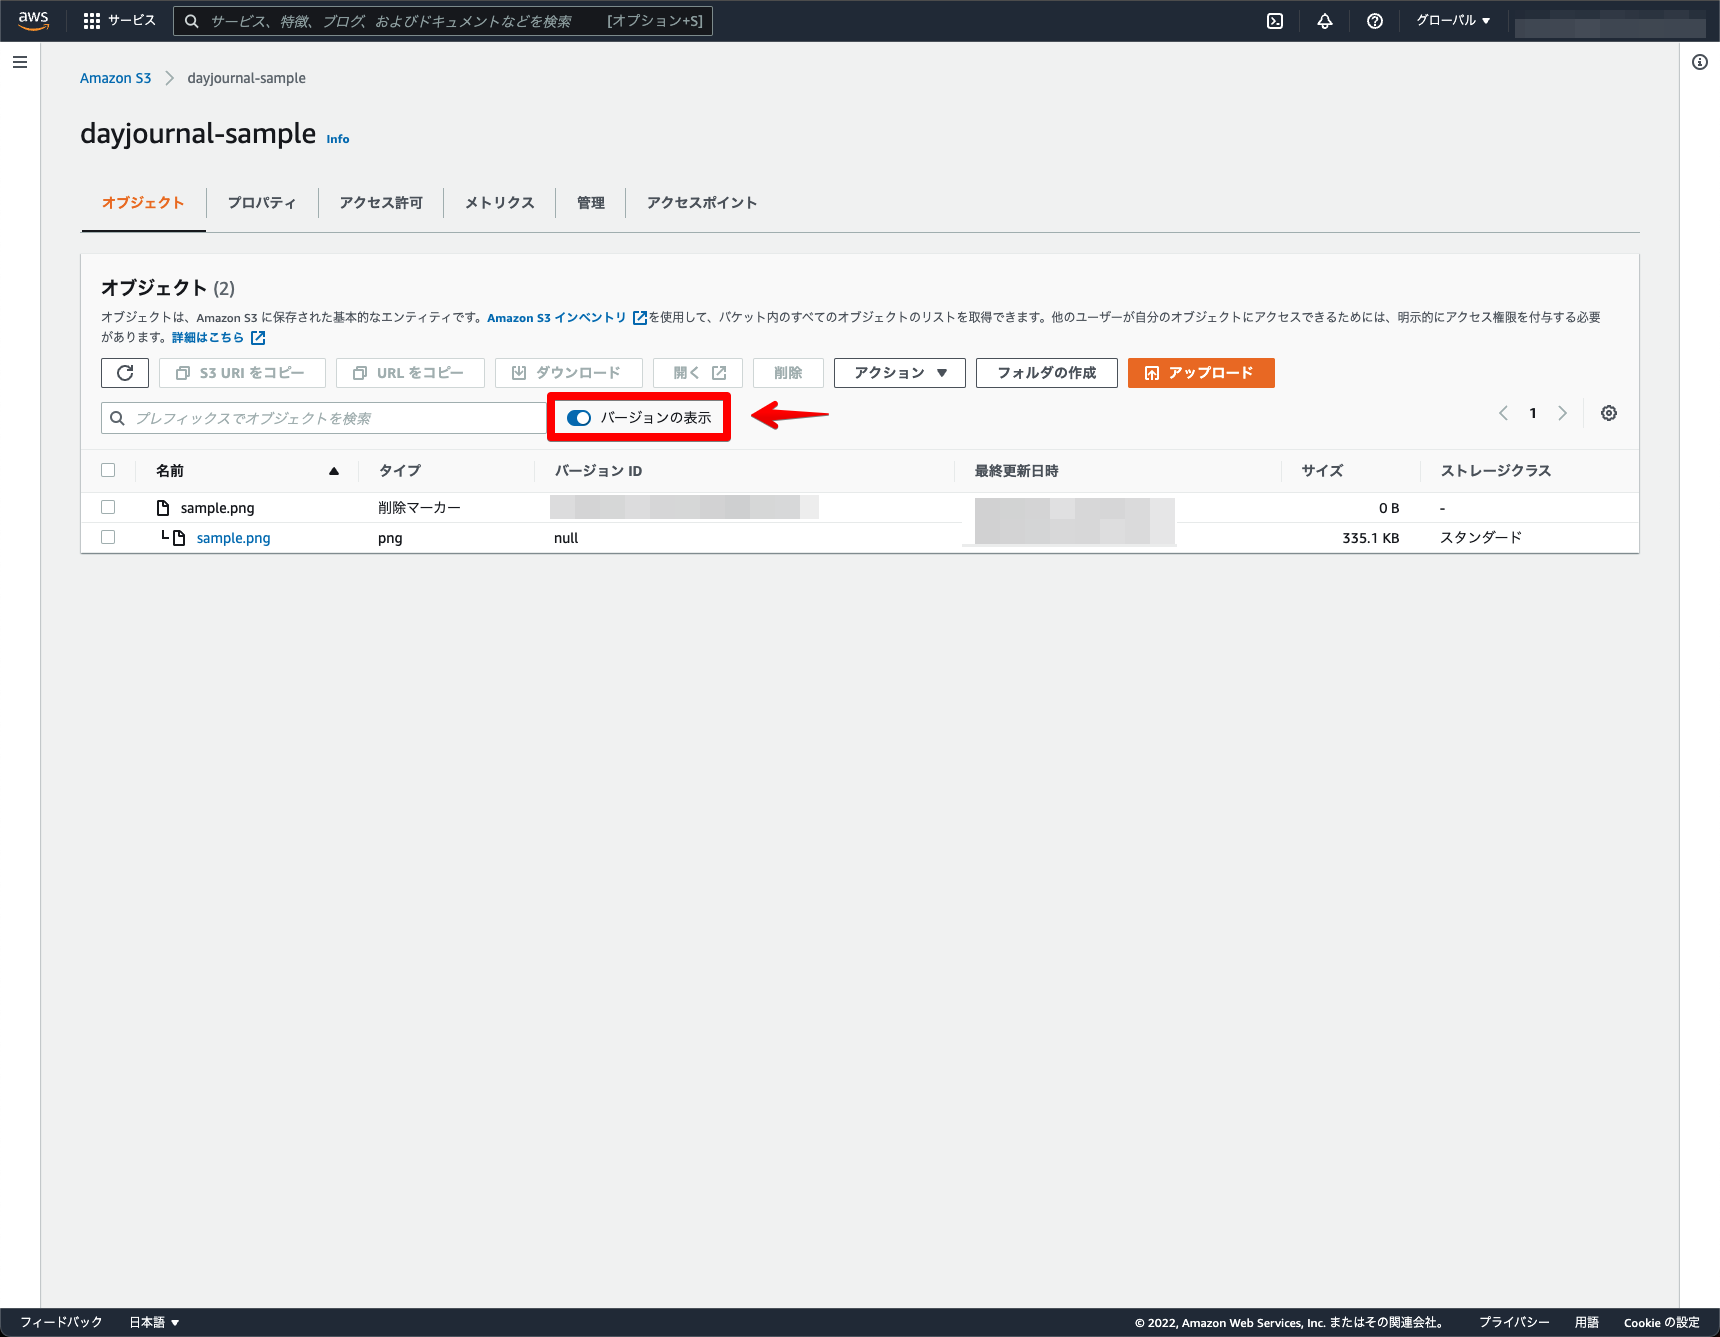Open the AWS home logo
Image resolution: width=1720 pixels, height=1337 pixels.
click(x=33, y=20)
